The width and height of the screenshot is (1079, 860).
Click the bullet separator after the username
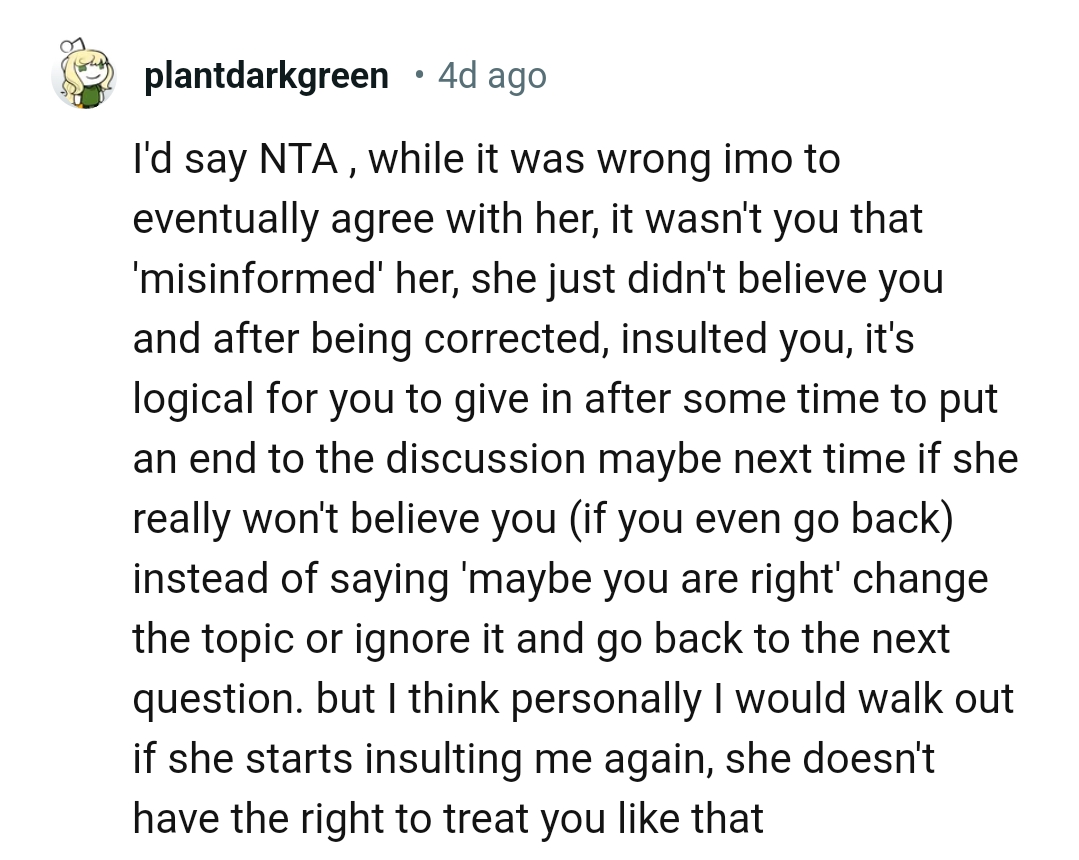[419, 75]
